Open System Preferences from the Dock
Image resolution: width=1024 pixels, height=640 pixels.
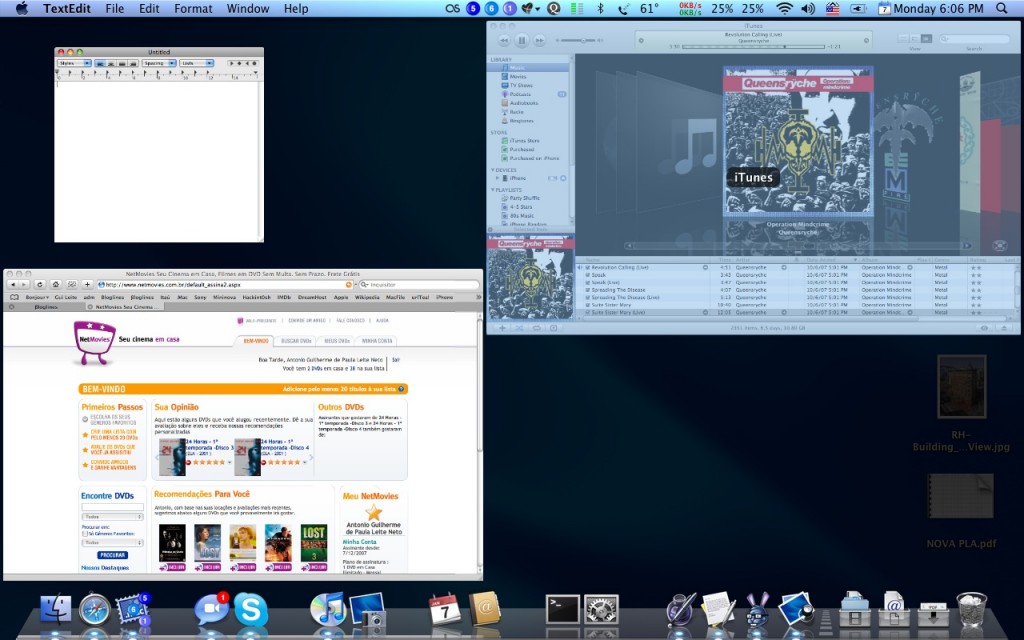[x=601, y=609]
